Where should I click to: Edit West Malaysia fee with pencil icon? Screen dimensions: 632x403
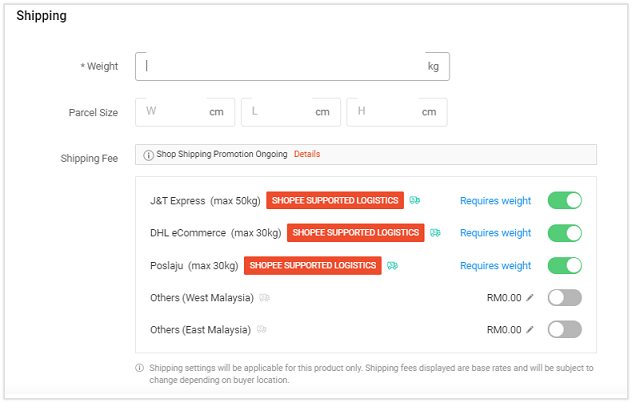[530, 298]
